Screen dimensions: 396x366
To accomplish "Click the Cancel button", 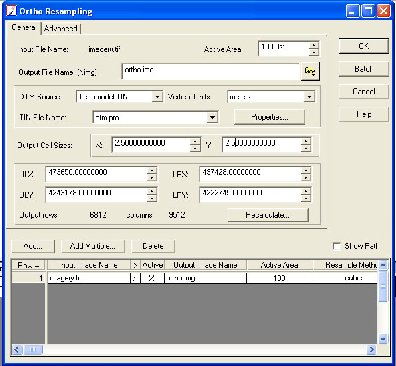I will [364, 91].
